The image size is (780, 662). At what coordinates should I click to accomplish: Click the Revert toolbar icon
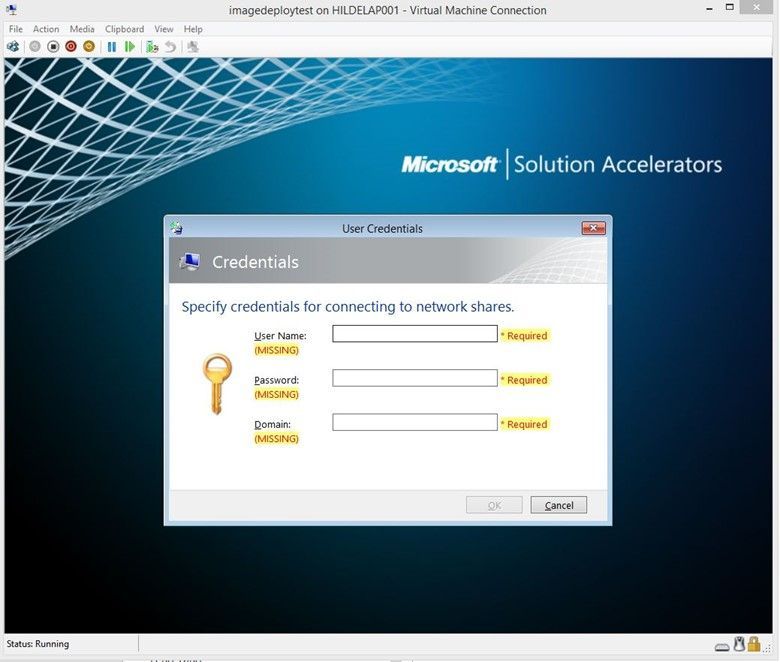pos(170,47)
